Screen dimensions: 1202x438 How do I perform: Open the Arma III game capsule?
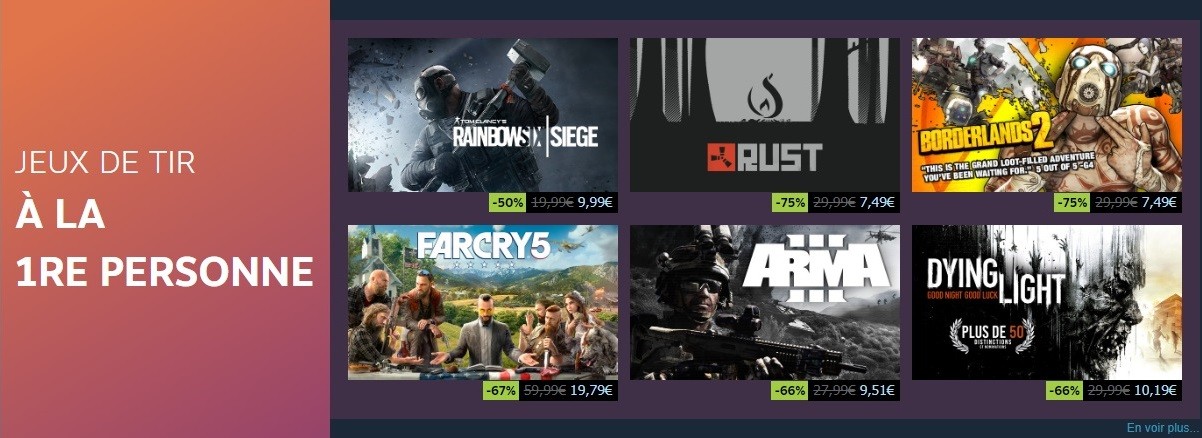pos(765,302)
